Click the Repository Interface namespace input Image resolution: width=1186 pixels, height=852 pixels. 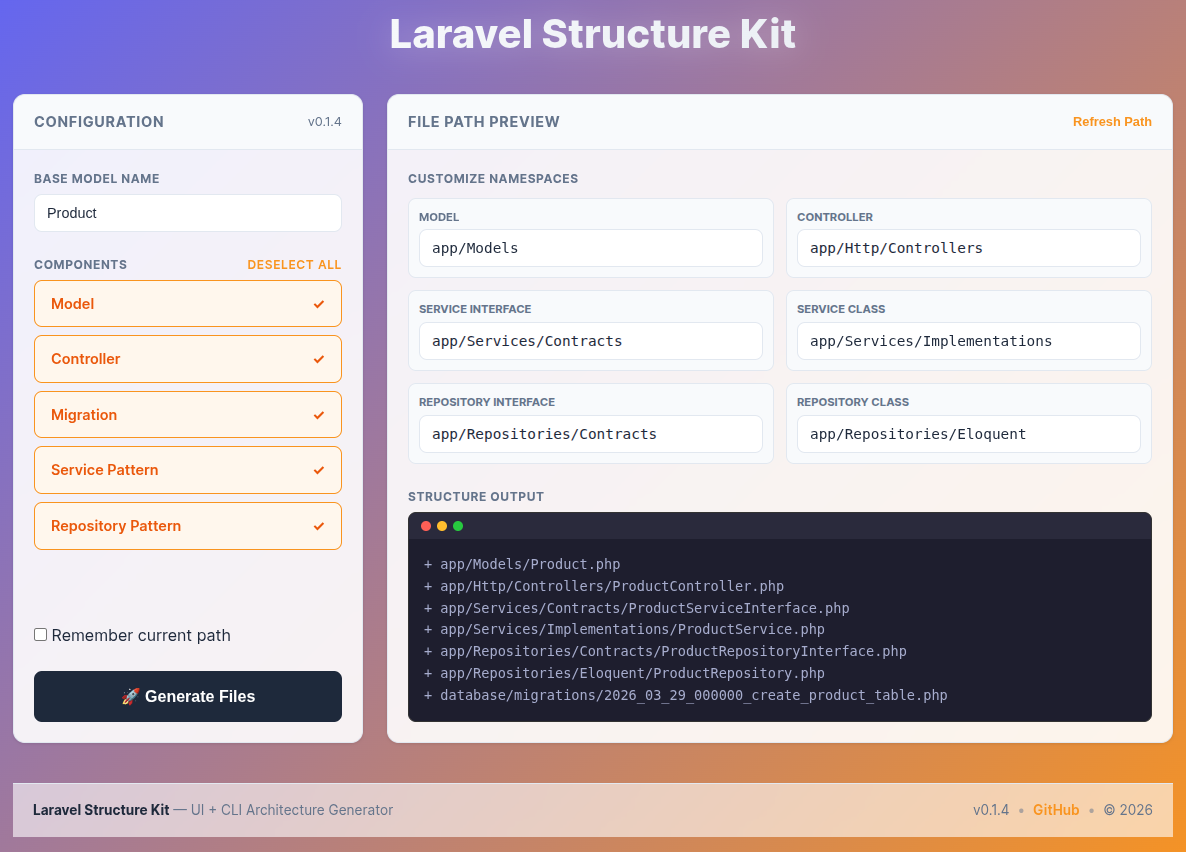(590, 434)
